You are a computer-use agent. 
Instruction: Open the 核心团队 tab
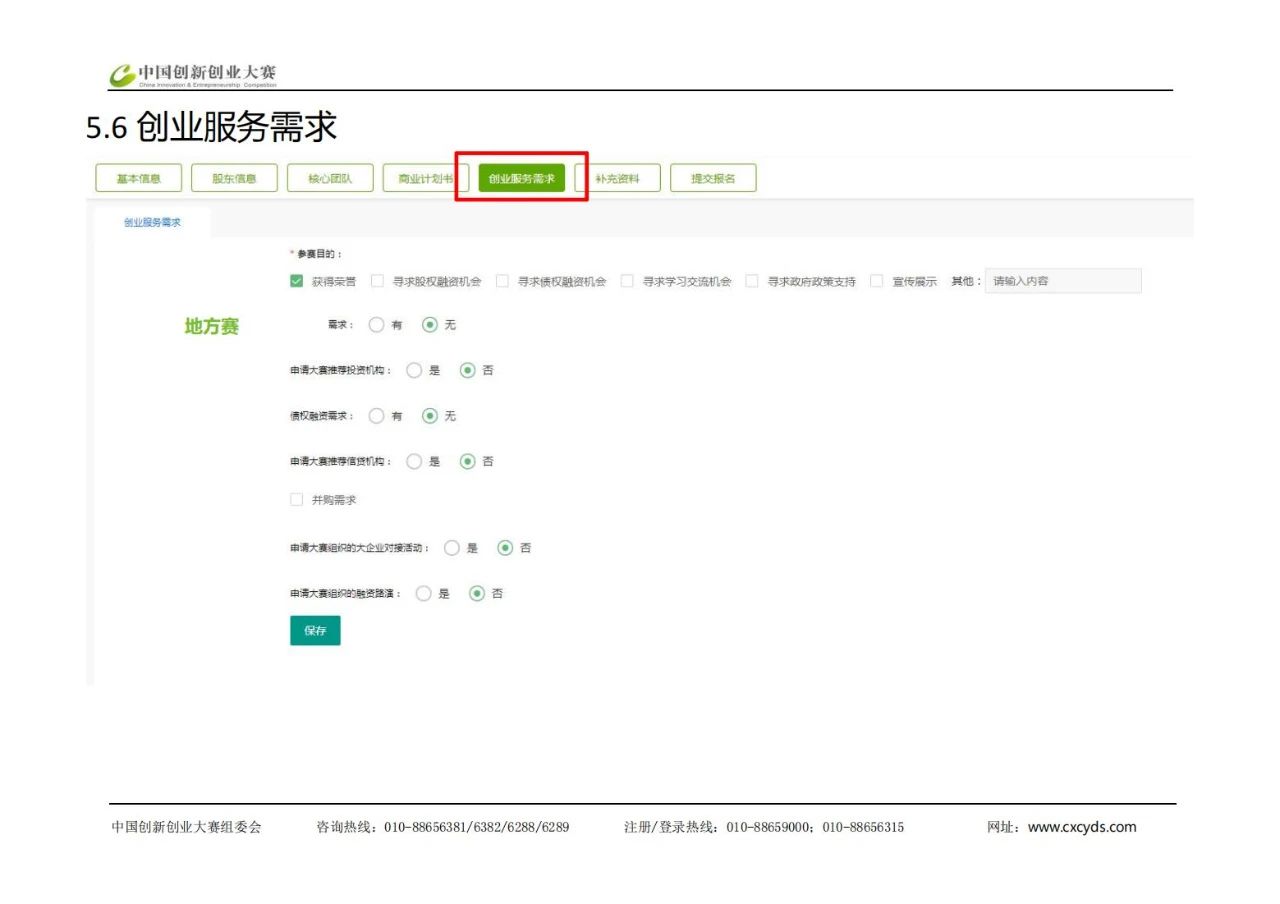pos(330,178)
